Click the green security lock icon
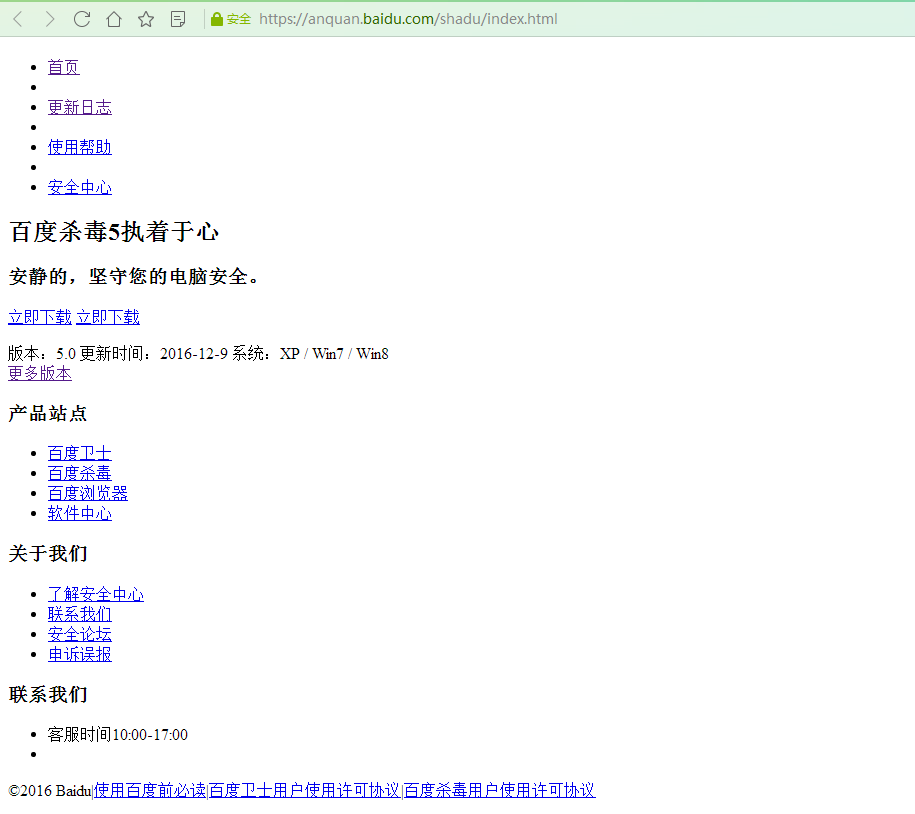The image size is (915, 814). click(x=216, y=19)
